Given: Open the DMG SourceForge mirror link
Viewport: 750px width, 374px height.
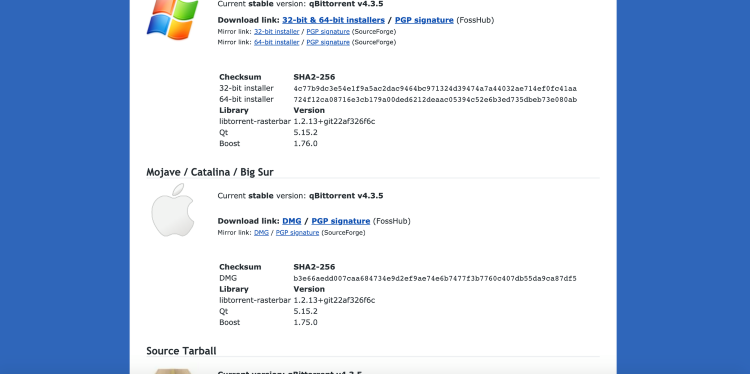Looking at the screenshot, I should [261, 232].
